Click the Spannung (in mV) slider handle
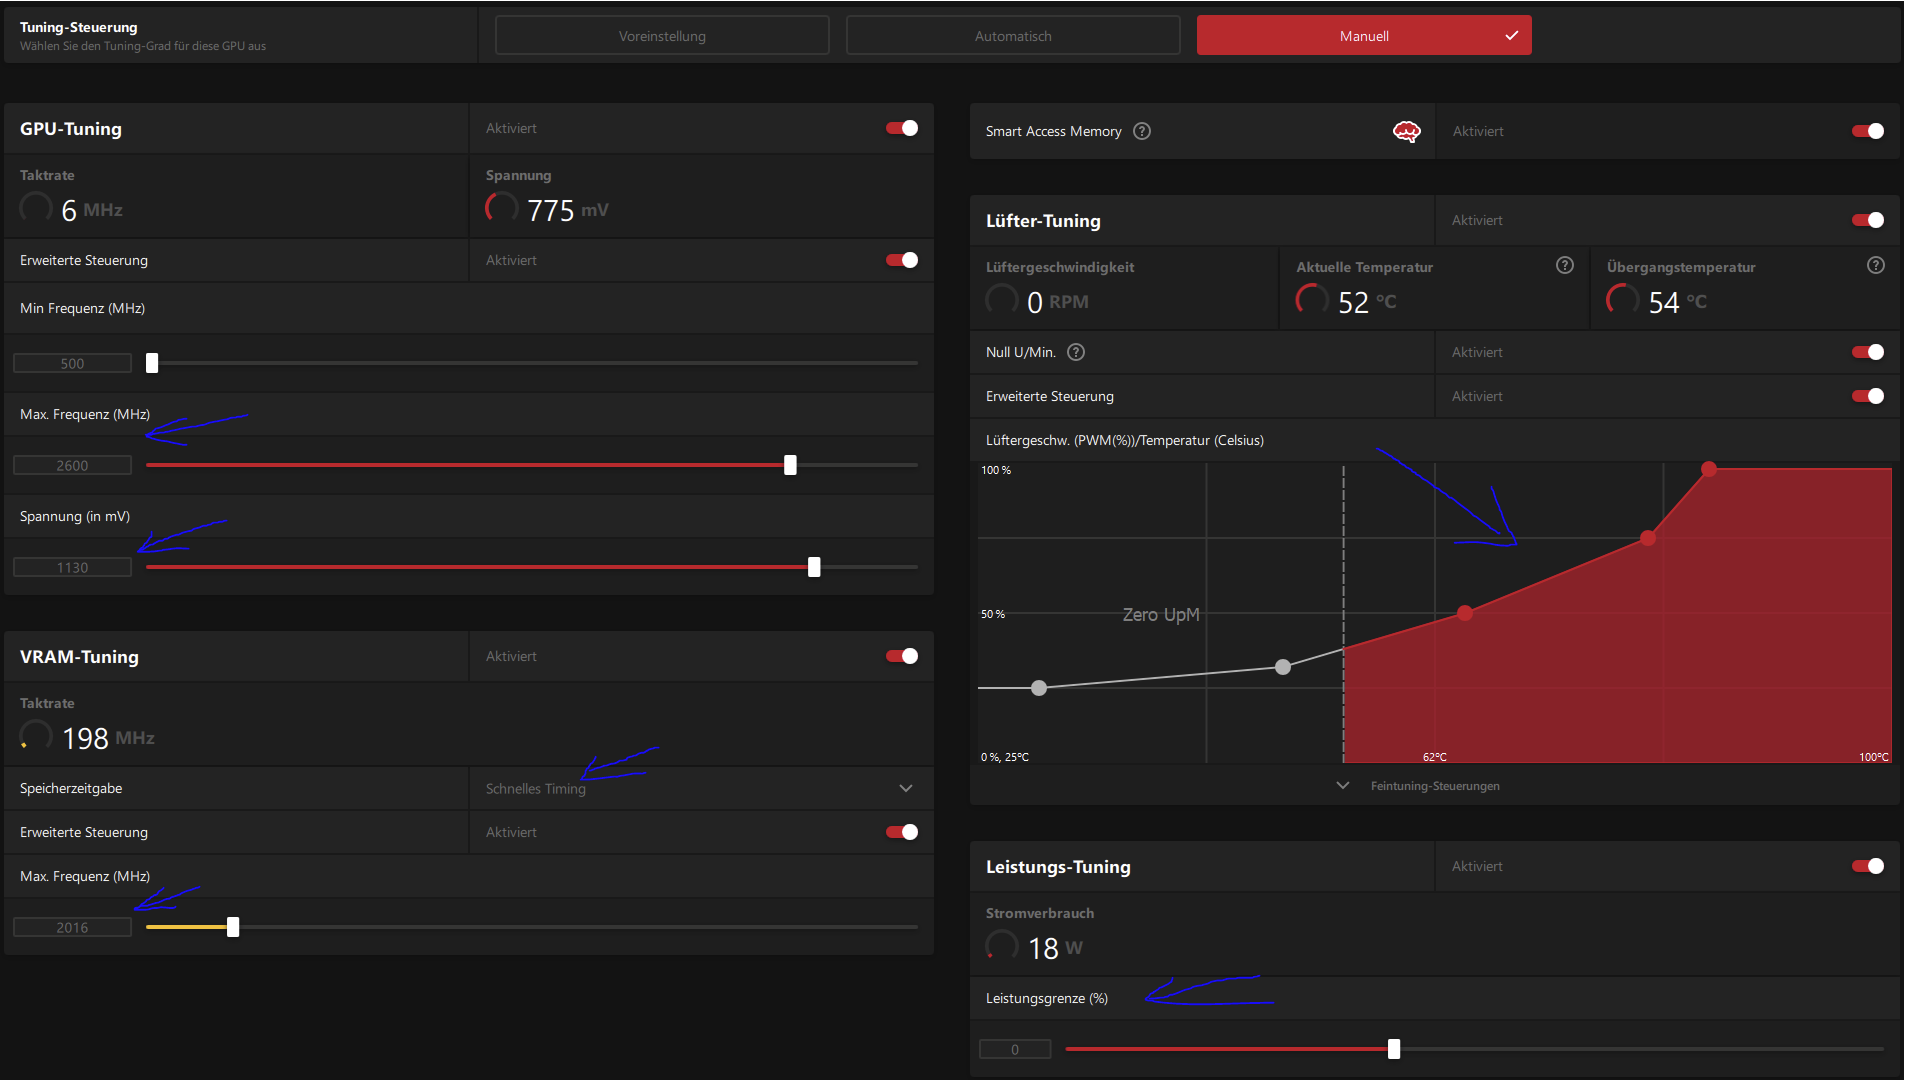Screen dimensions: 1907x1081 [x=814, y=567]
